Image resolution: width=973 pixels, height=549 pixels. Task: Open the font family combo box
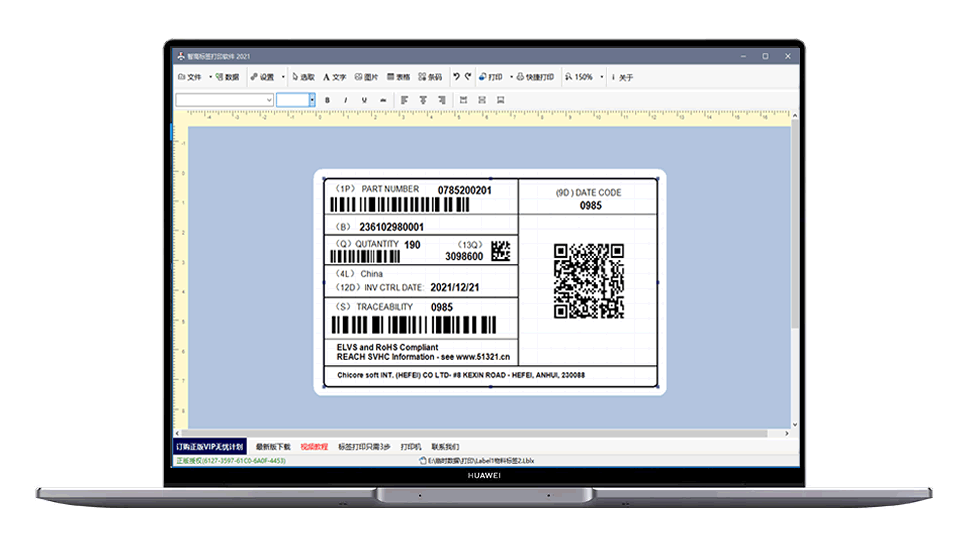coord(225,100)
